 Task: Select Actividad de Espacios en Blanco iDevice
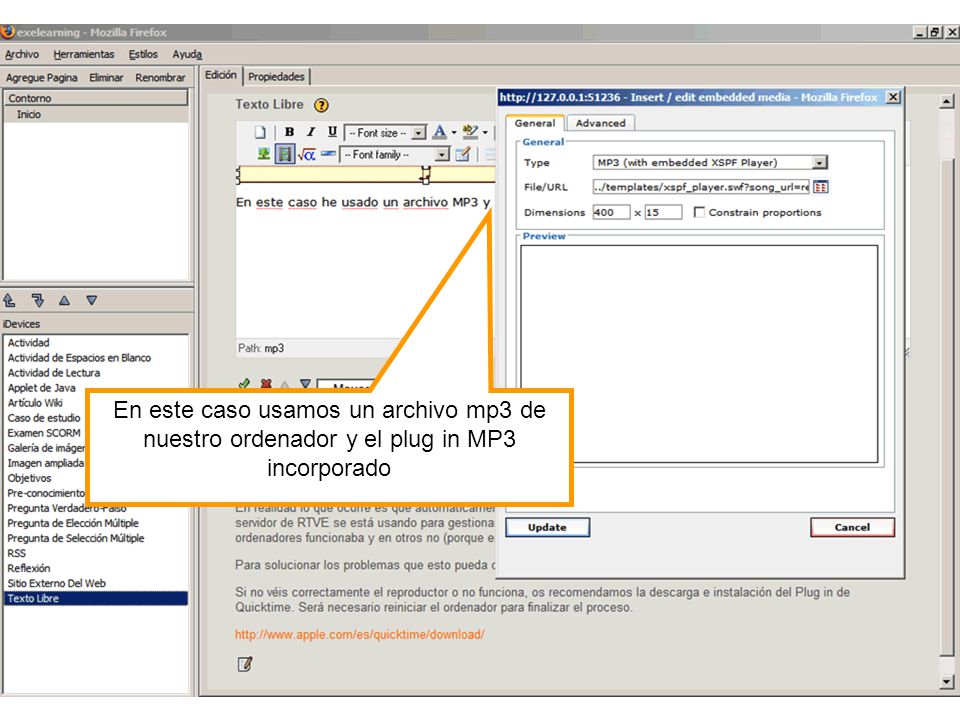(x=80, y=358)
